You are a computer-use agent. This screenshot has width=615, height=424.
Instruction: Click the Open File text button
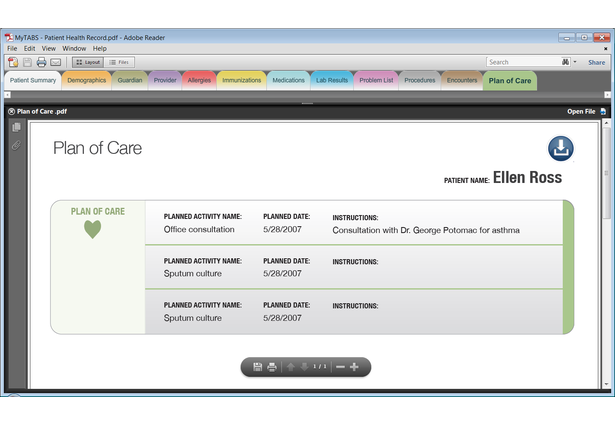(x=581, y=111)
